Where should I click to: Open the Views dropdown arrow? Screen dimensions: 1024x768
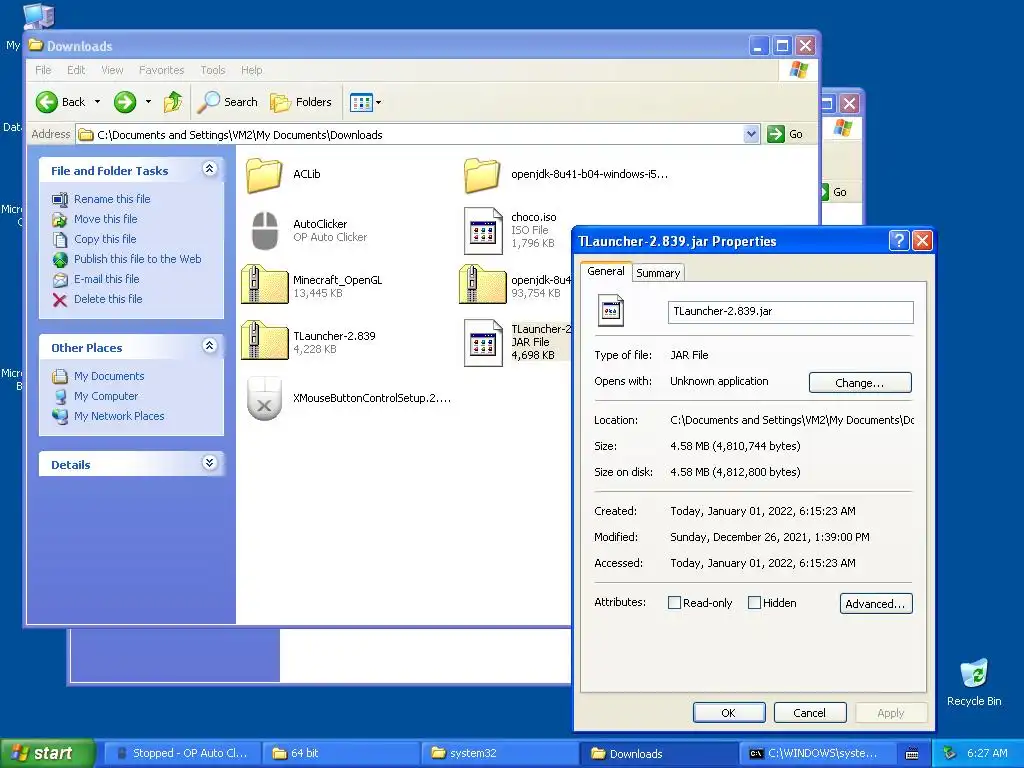[x=378, y=103]
